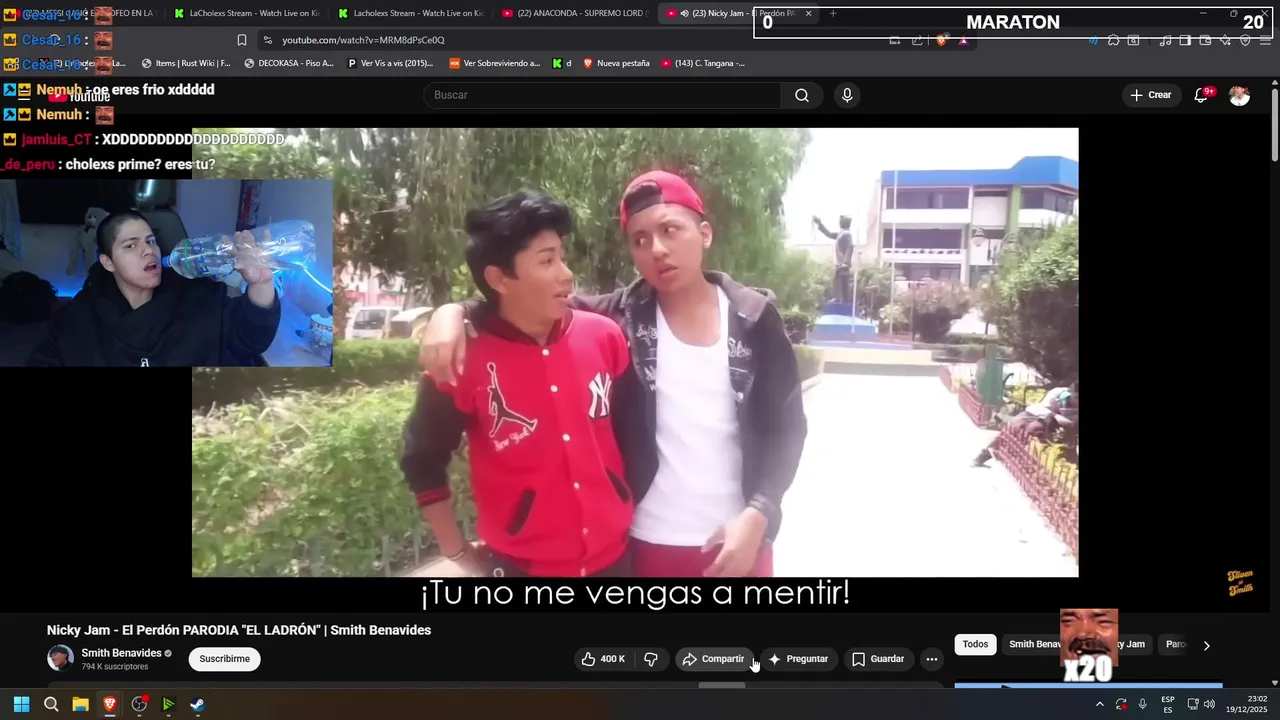Click the page vertical scrollbar thumb

1274,125
